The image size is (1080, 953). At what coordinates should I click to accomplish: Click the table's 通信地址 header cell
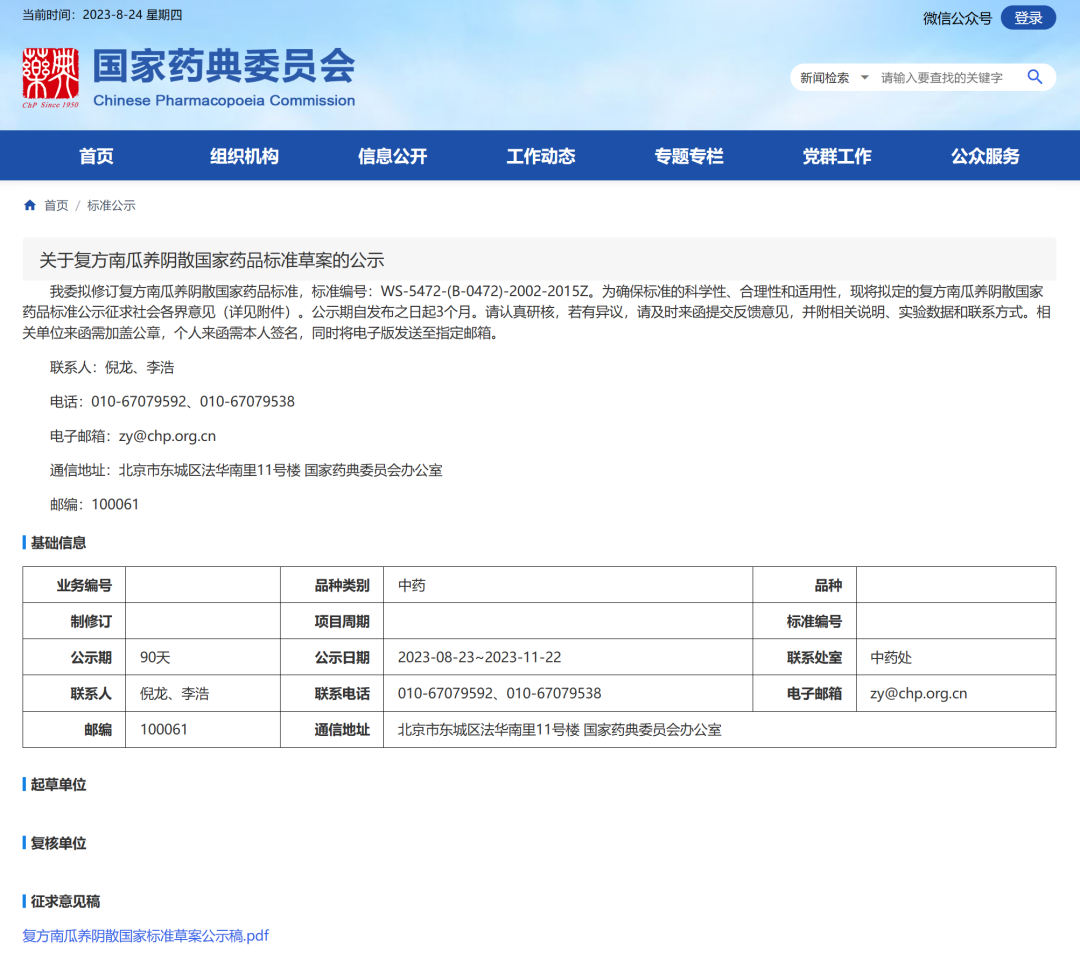click(332, 729)
